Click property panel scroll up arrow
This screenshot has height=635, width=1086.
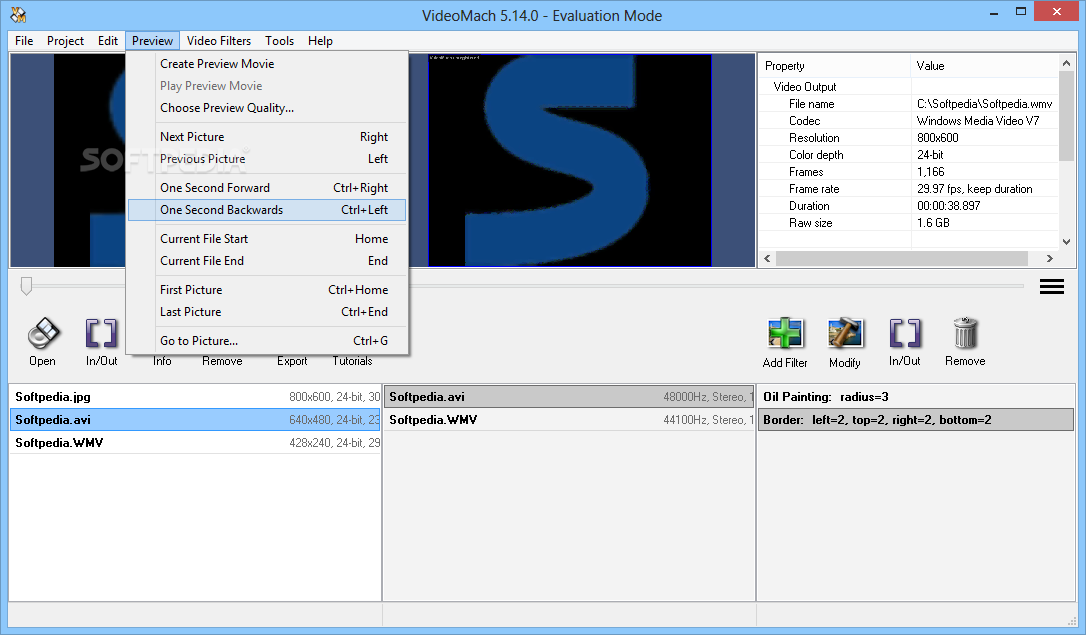1067,63
